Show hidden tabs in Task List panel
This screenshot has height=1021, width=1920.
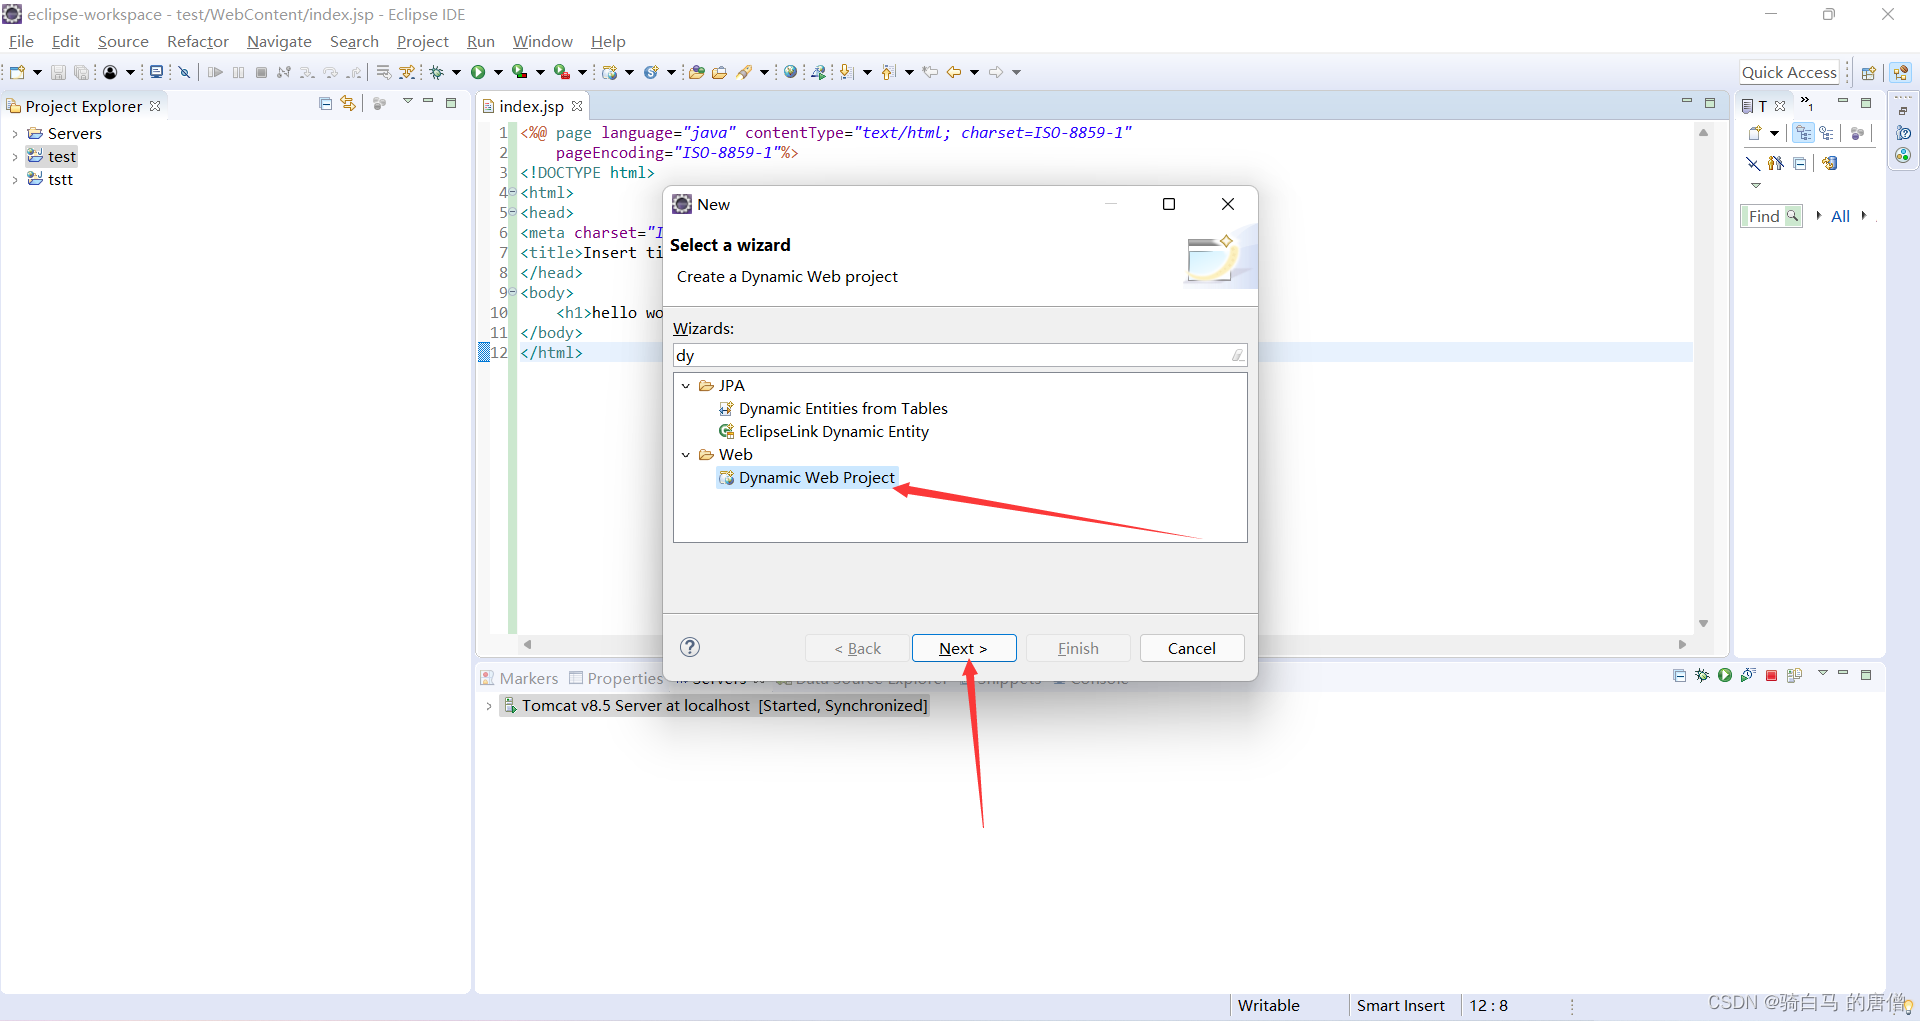pos(1807,103)
